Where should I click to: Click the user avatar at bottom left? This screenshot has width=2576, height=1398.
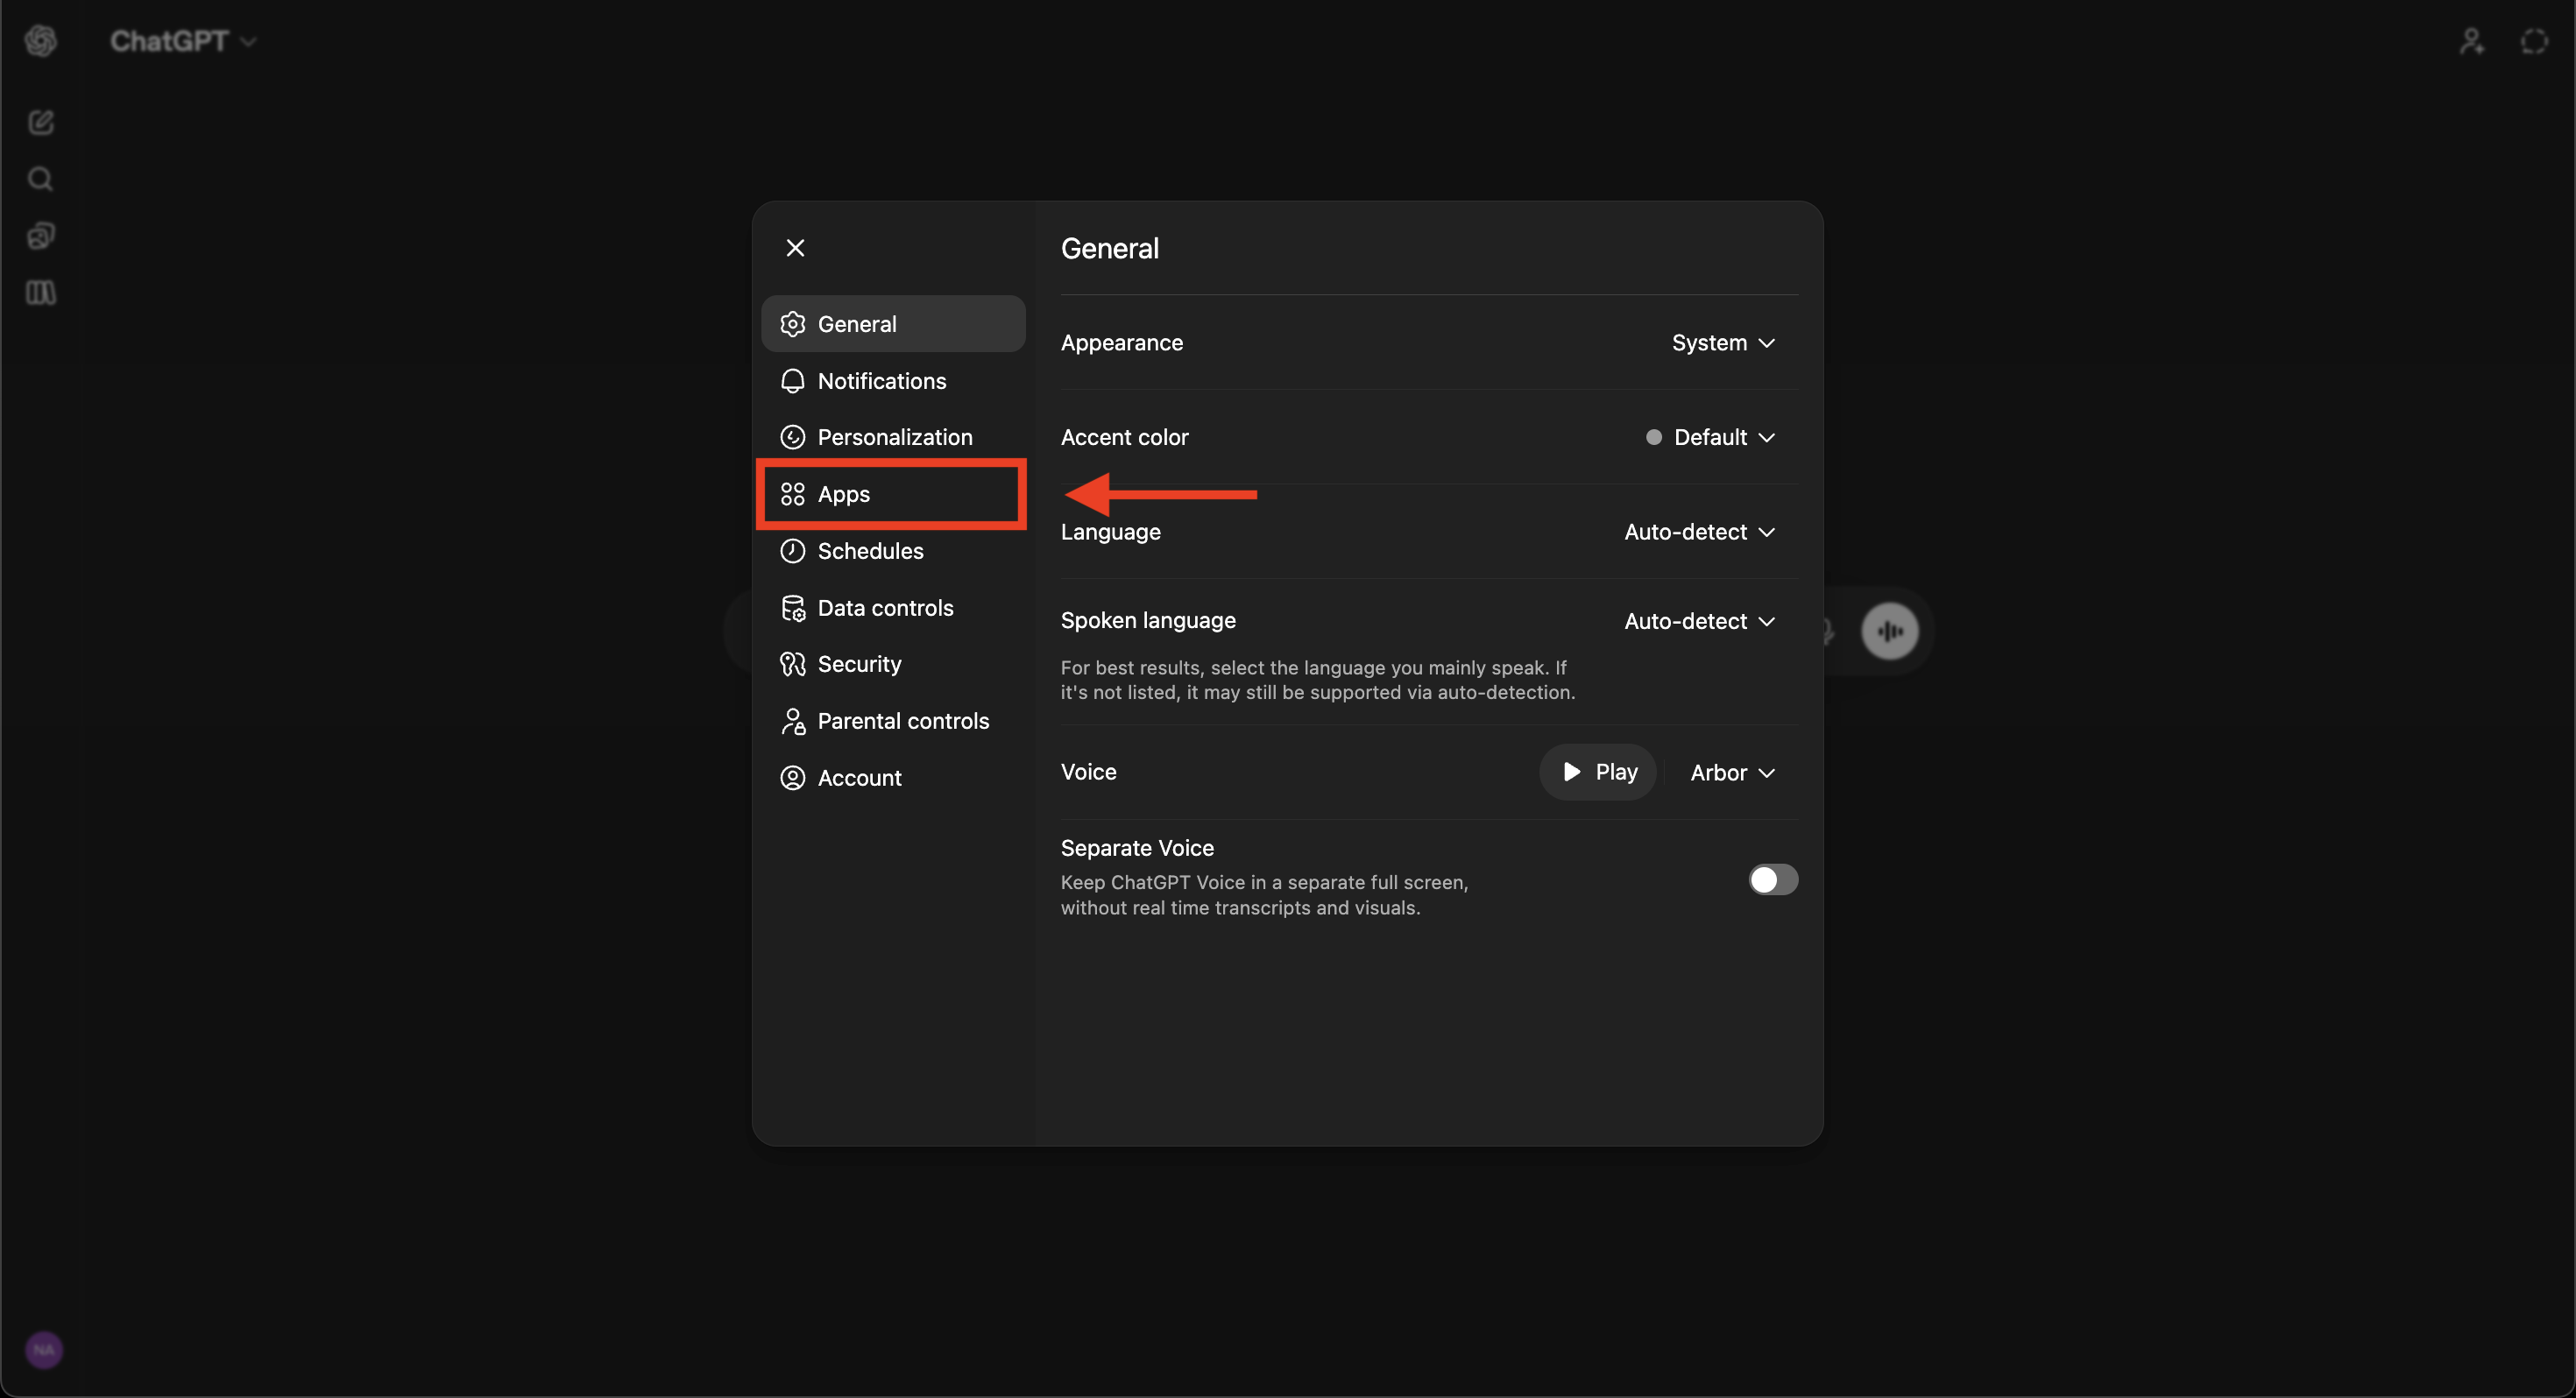(x=44, y=1350)
